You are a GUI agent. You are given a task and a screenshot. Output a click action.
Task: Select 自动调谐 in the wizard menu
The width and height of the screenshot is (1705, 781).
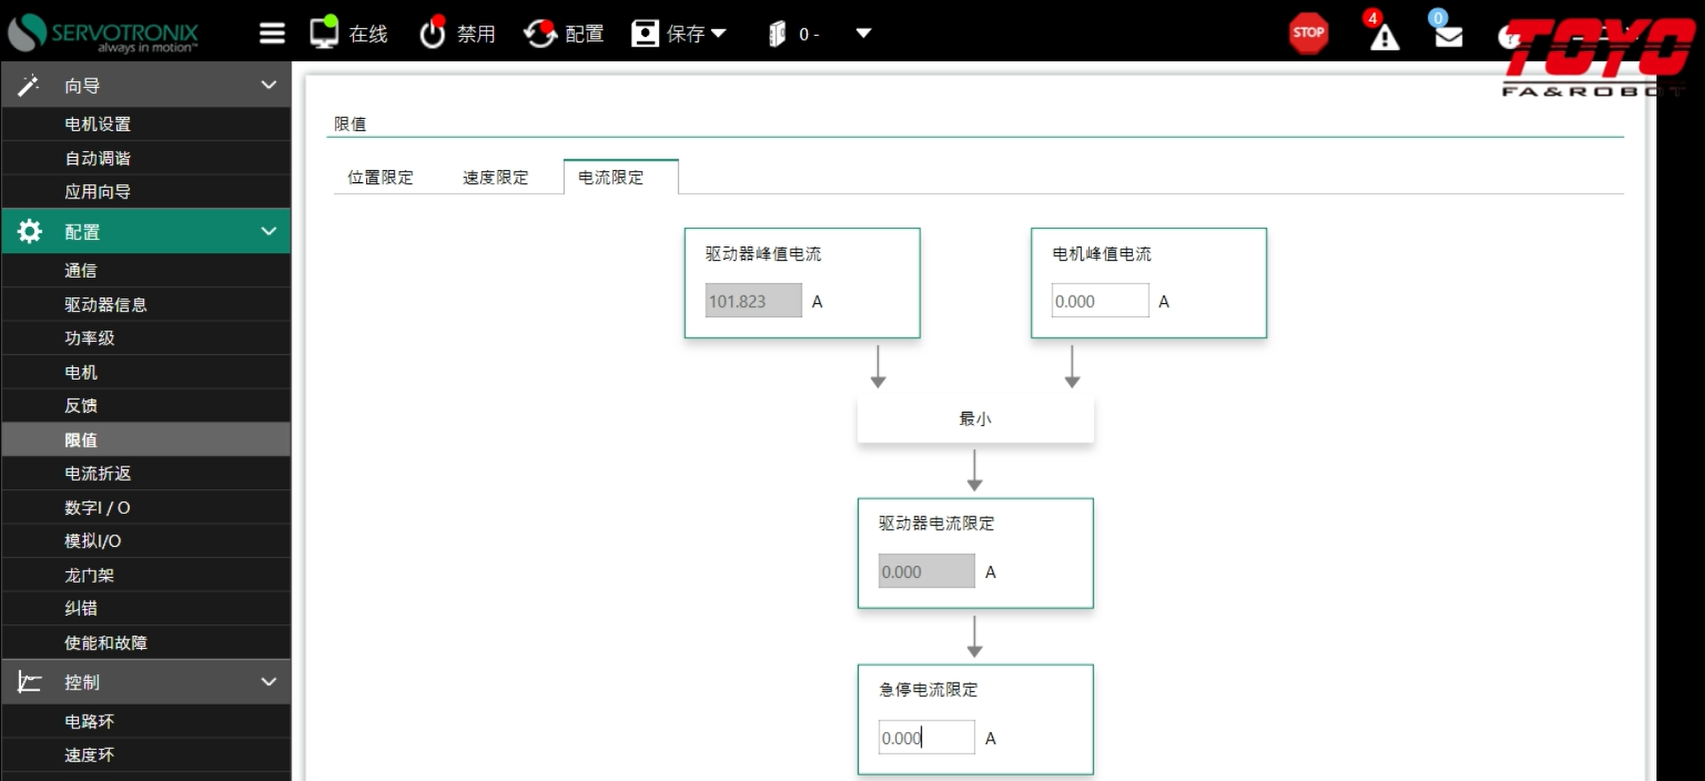click(98, 158)
